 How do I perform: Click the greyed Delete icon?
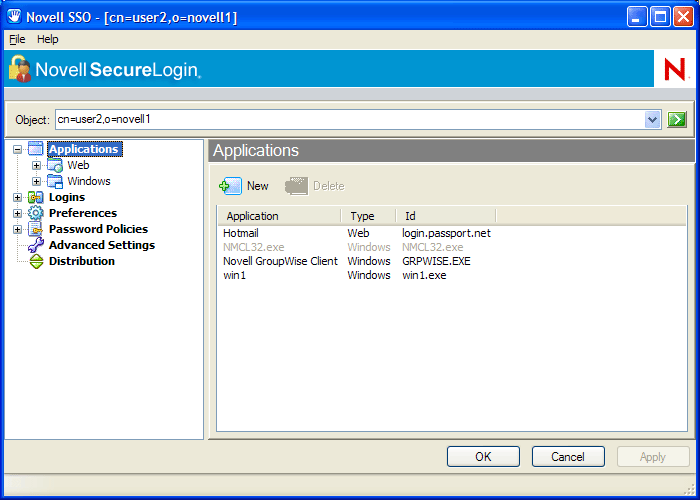click(x=296, y=186)
